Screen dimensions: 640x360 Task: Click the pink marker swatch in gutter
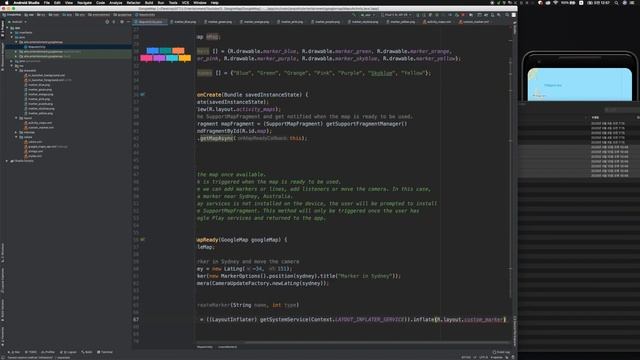coord(146,58)
